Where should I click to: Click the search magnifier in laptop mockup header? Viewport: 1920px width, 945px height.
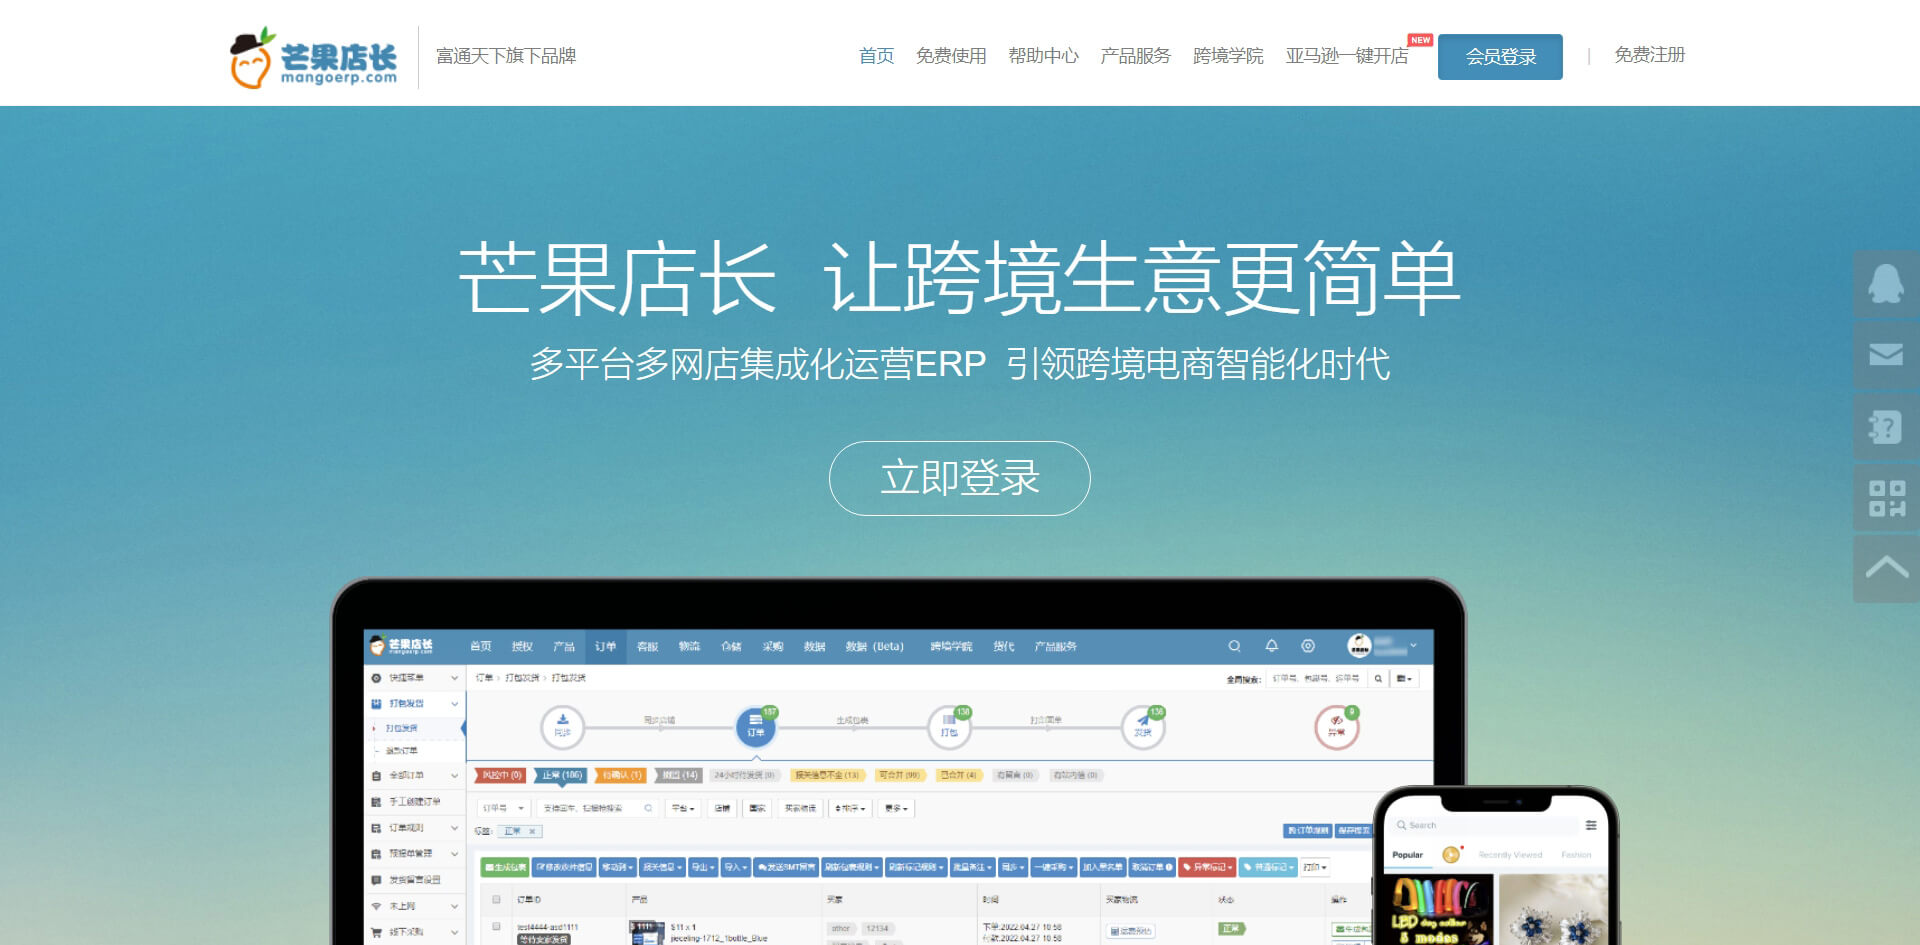1234,646
